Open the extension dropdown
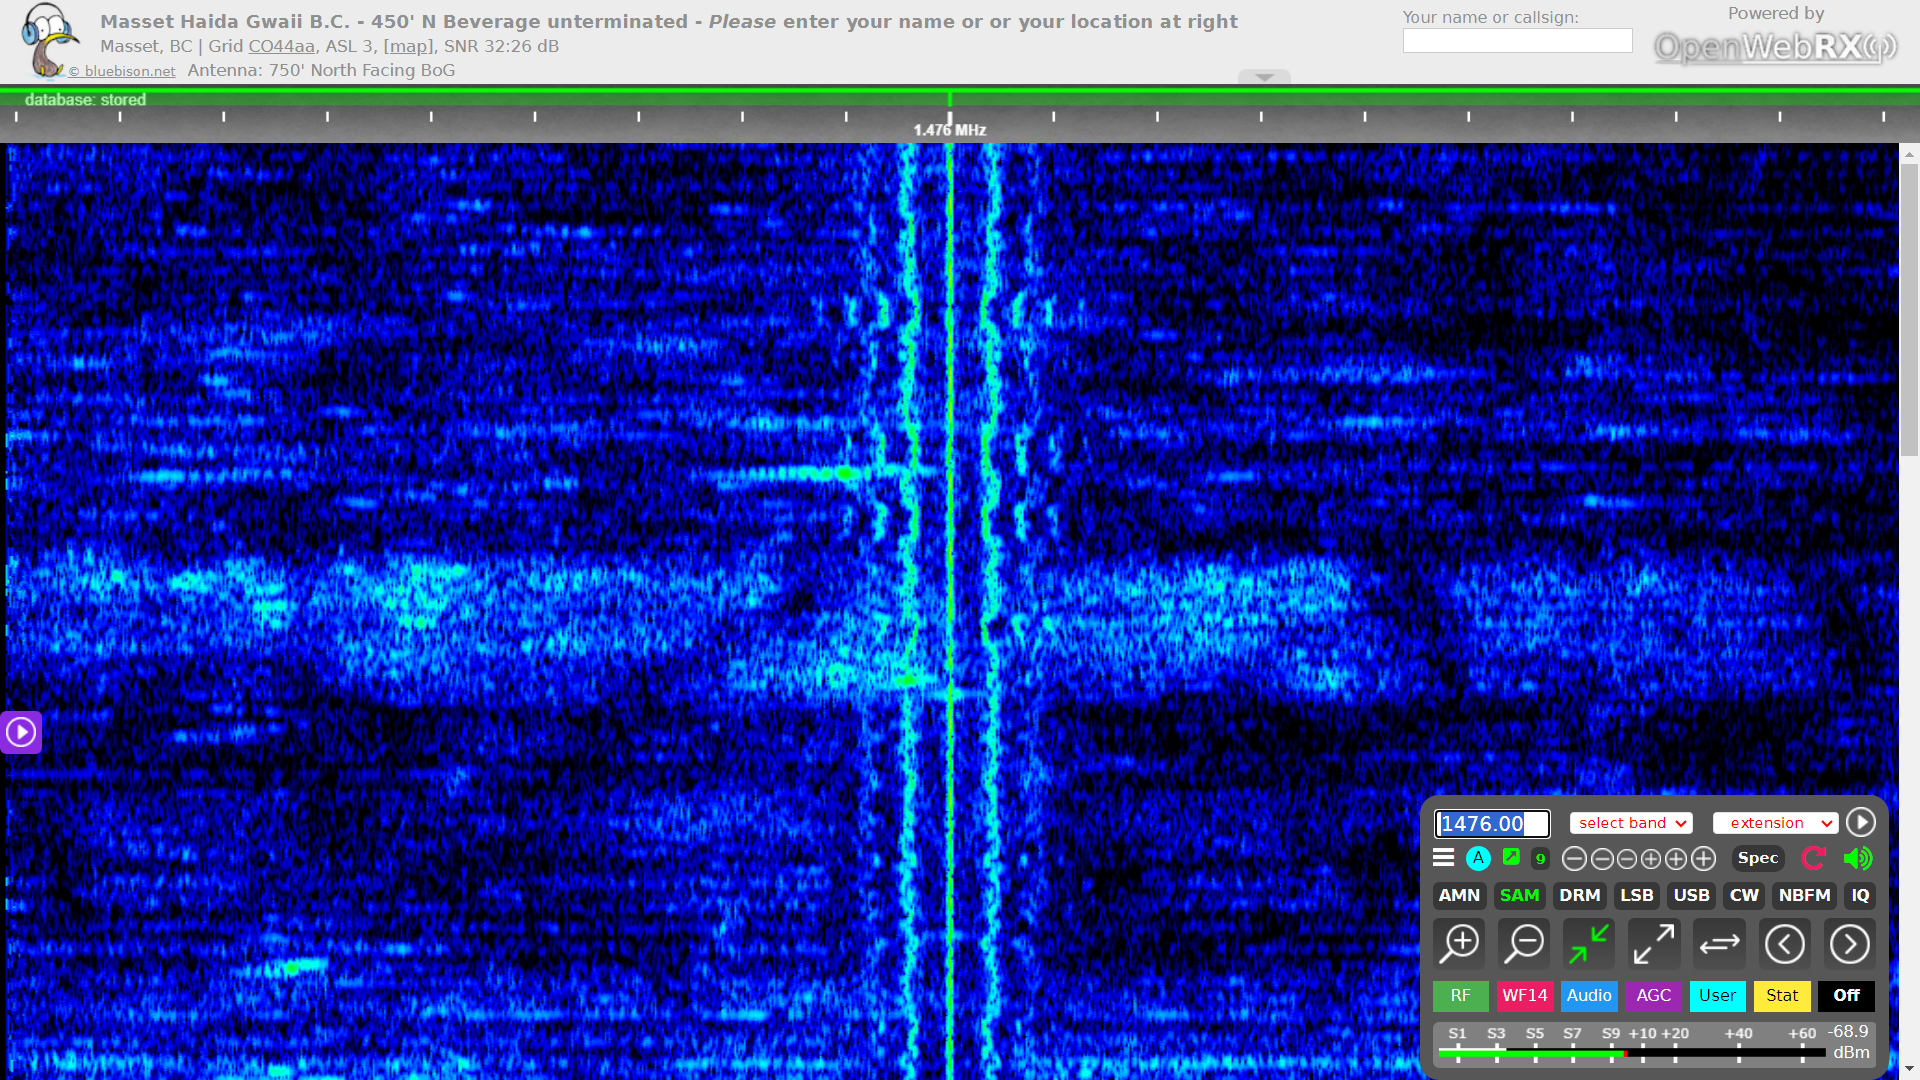The image size is (1920, 1080). [1775, 823]
